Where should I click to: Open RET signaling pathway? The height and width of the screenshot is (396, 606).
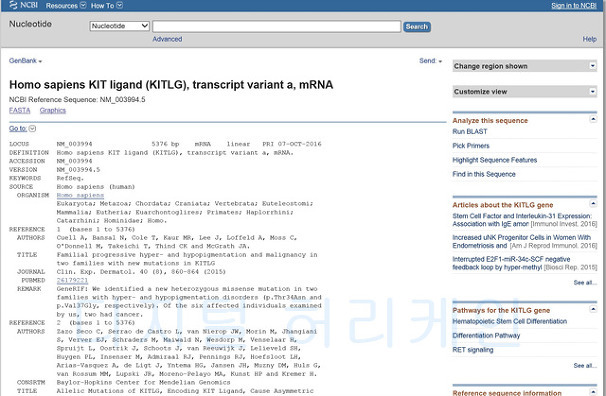coord(473,350)
